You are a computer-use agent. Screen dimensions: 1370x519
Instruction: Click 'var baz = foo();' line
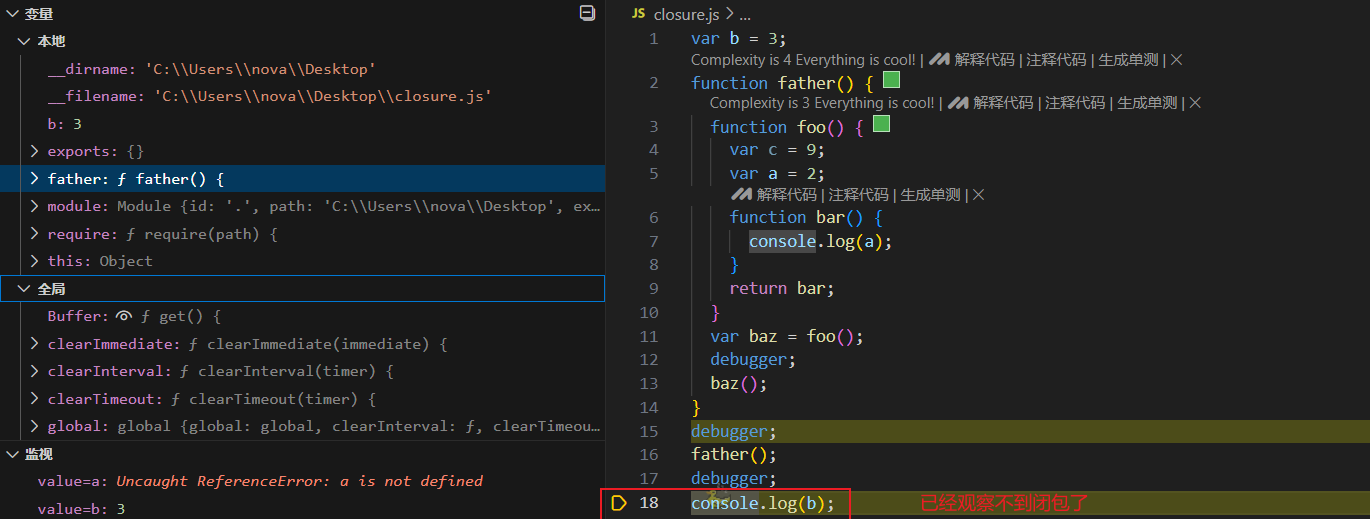point(787,336)
